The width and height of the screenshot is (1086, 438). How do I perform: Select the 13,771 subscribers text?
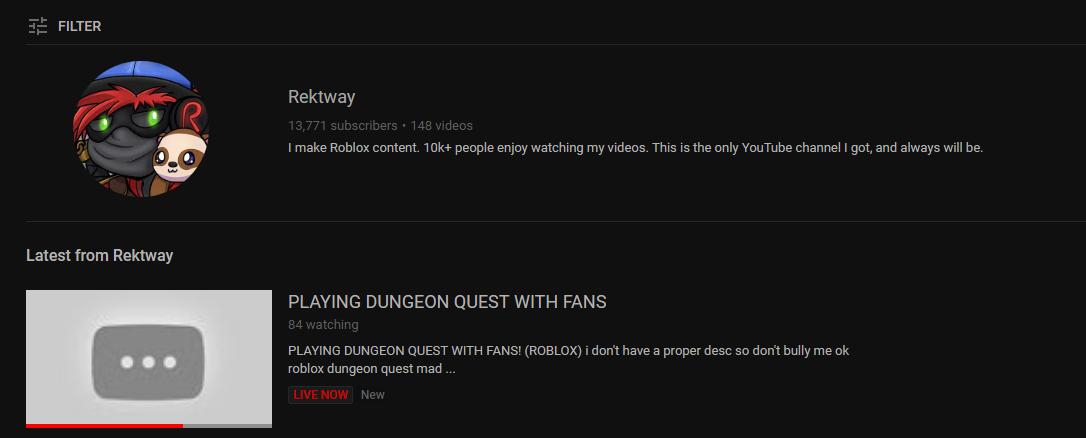pos(343,126)
